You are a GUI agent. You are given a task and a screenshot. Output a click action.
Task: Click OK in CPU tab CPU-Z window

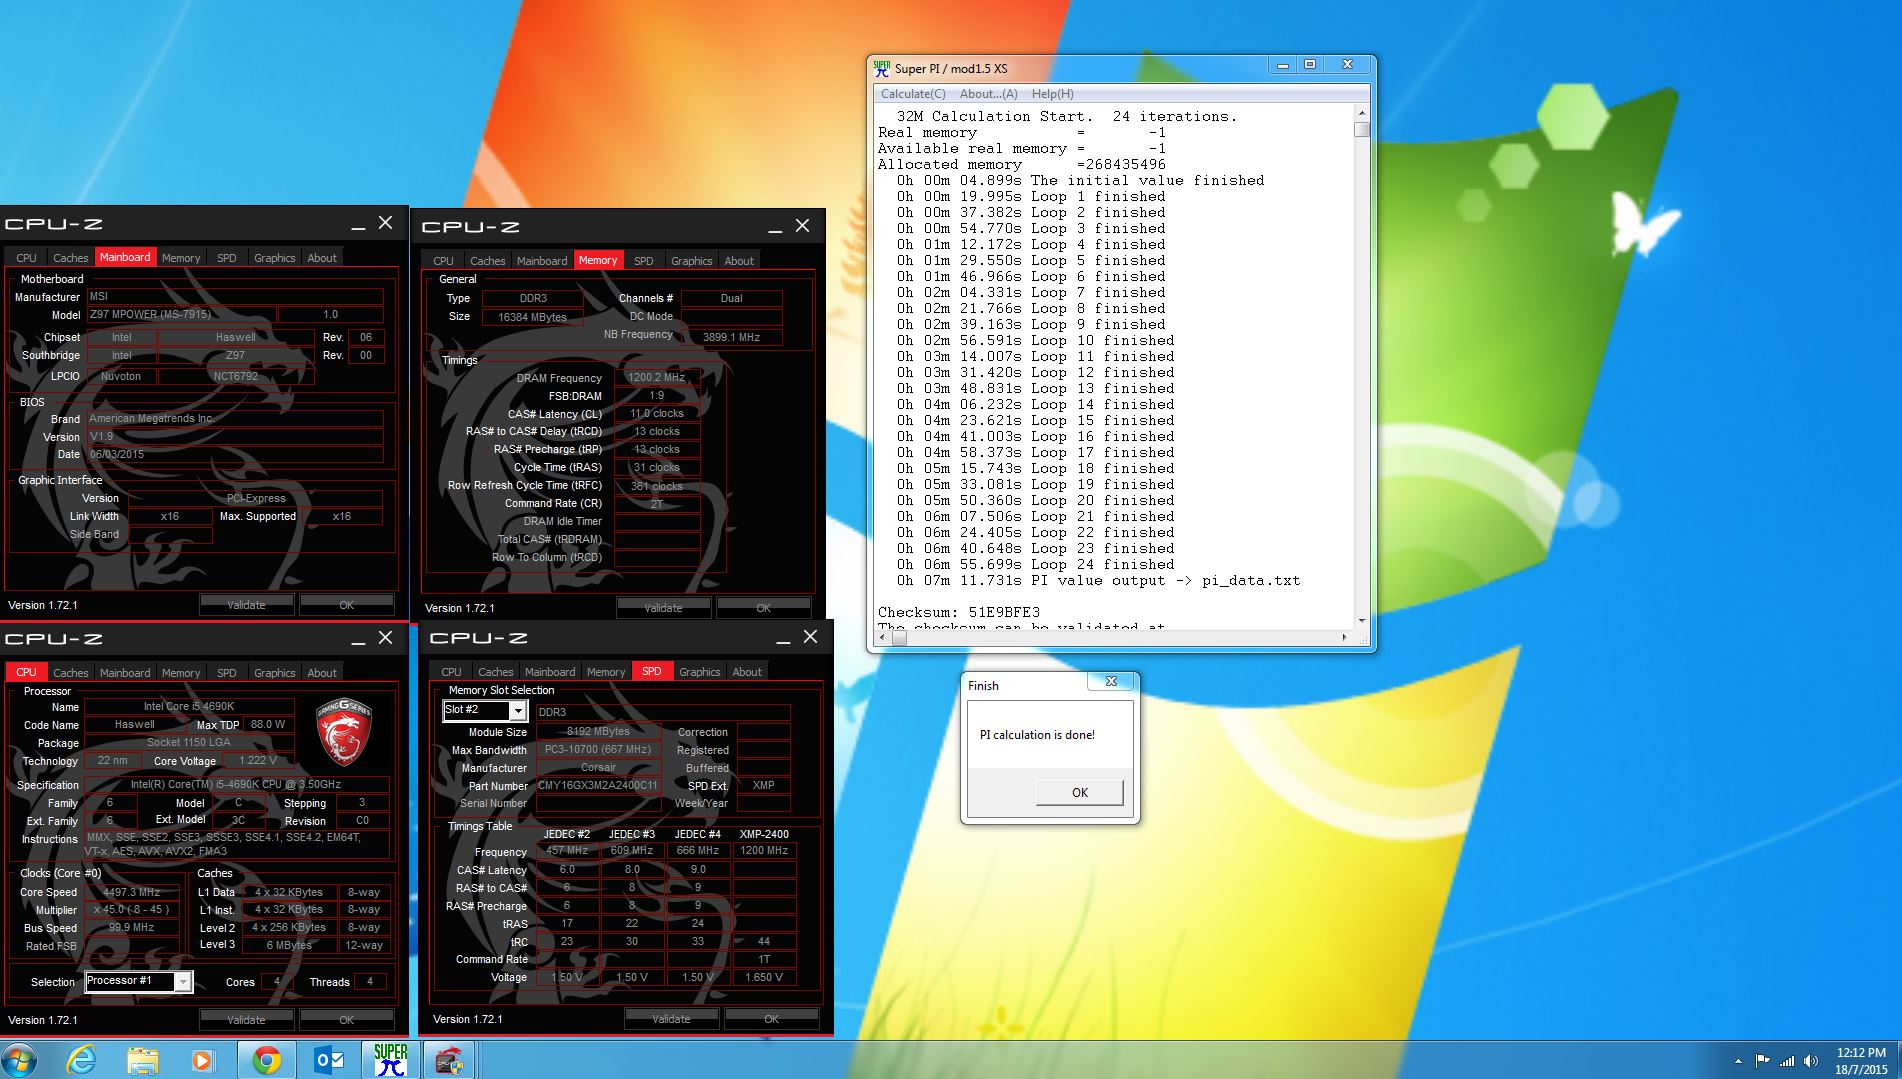click(x=346, y=1020)
